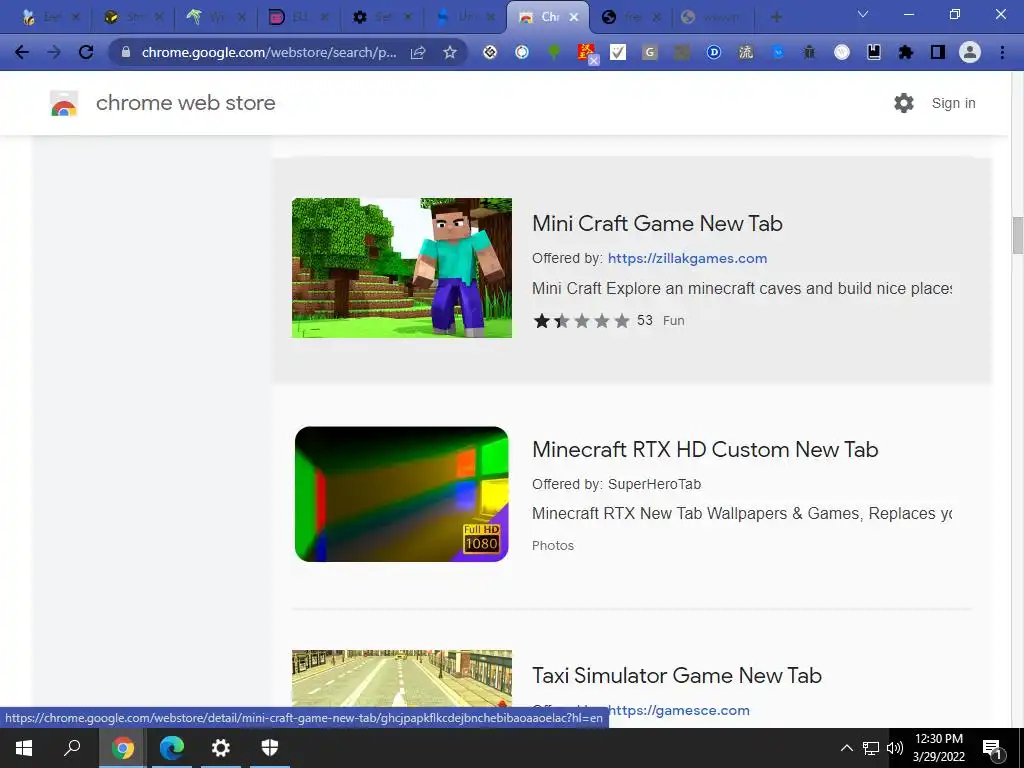The height and width of the screenshot is (768, 1024).
Task: Switch to the first tab with bee icon
Action: (50, 18)
